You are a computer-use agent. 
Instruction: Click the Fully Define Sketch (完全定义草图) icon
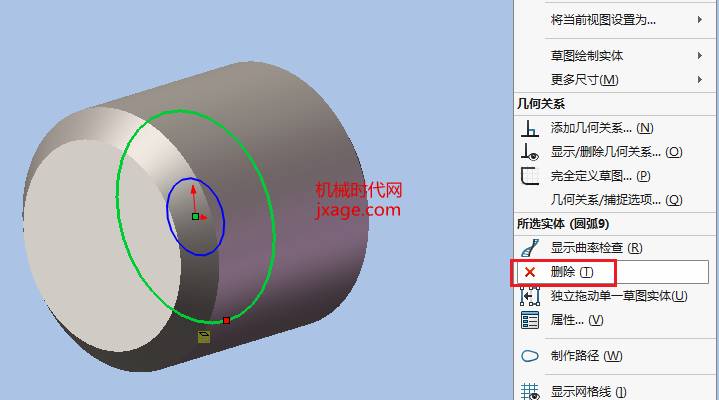530,176
